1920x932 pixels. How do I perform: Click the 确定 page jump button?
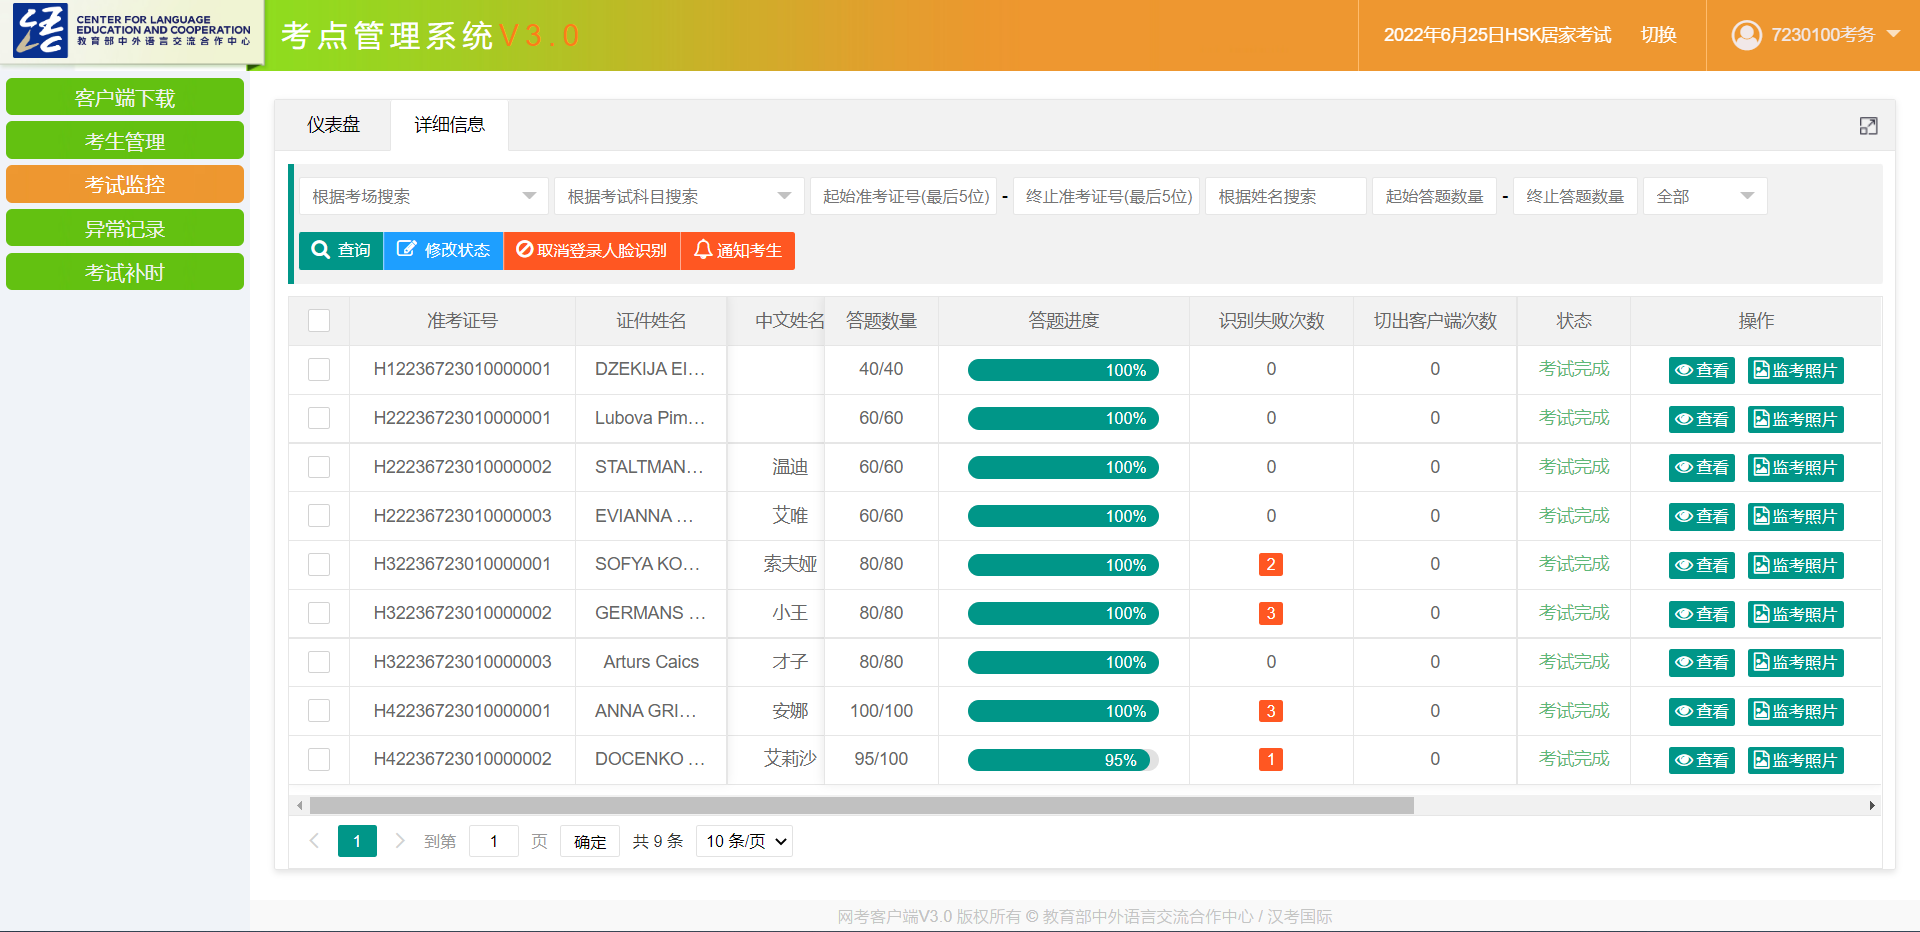(x=590, y=842)
